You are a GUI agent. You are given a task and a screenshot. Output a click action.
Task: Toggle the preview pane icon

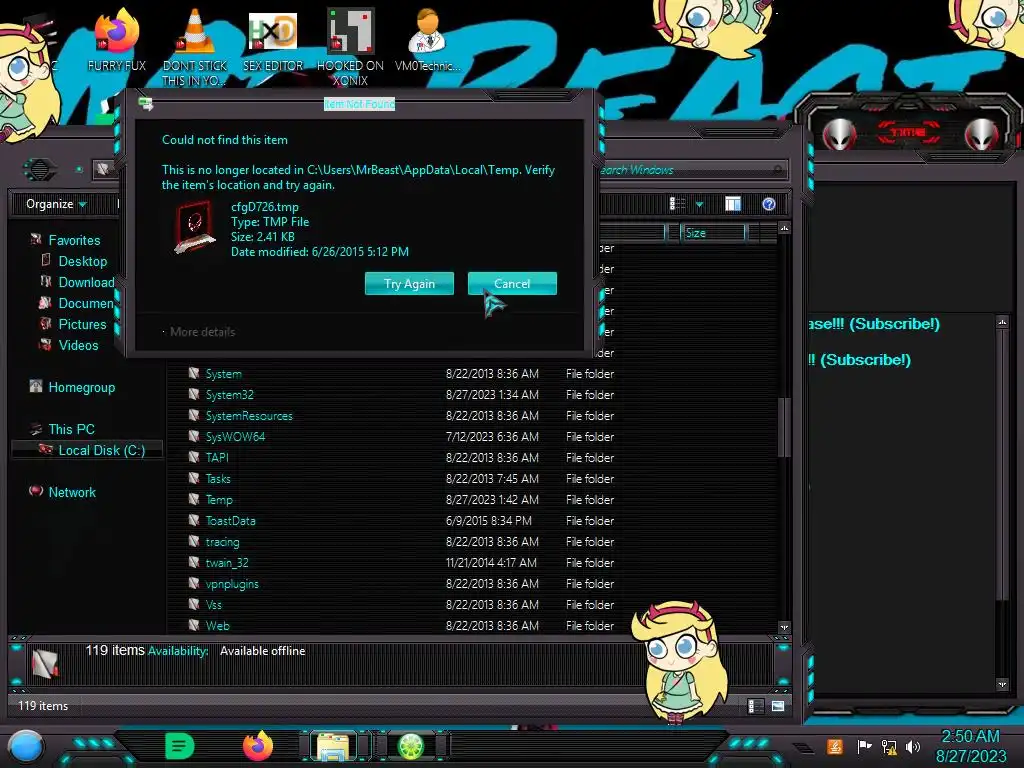[733, 204]
